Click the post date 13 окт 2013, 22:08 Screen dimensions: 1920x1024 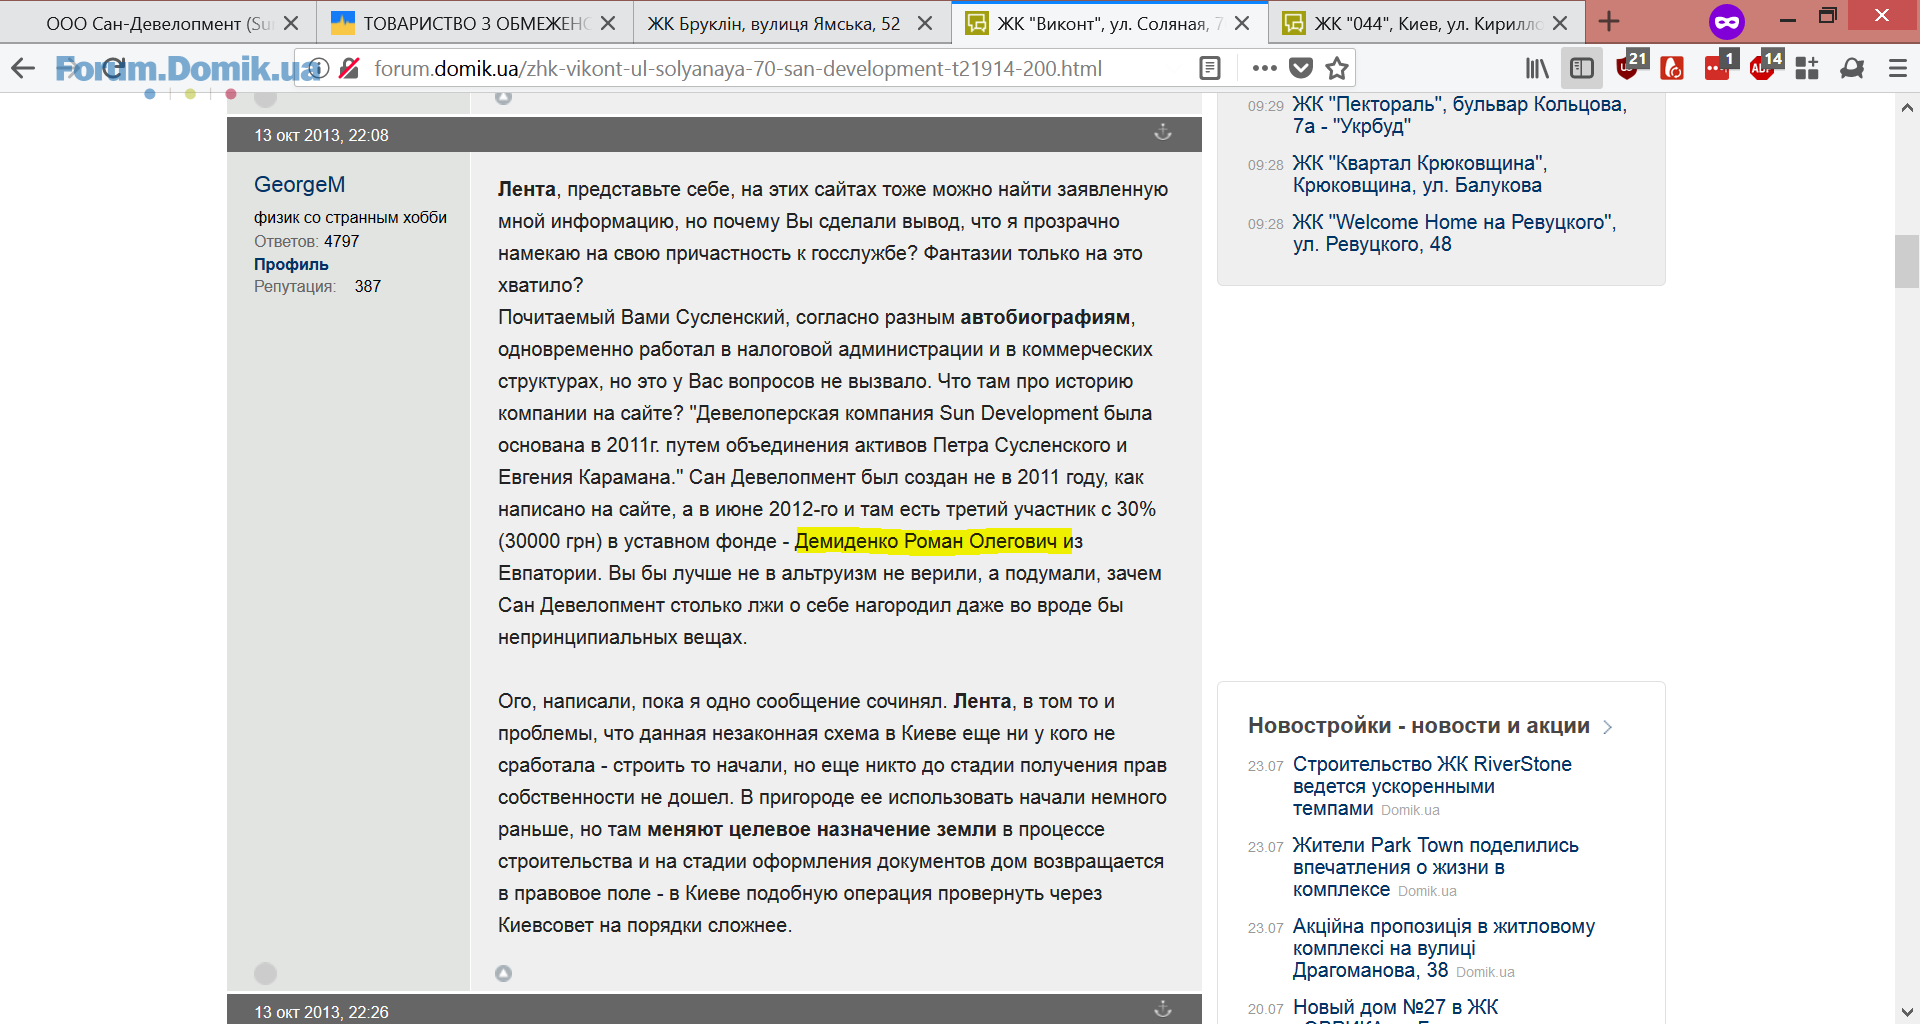click(x=321, y=135)
